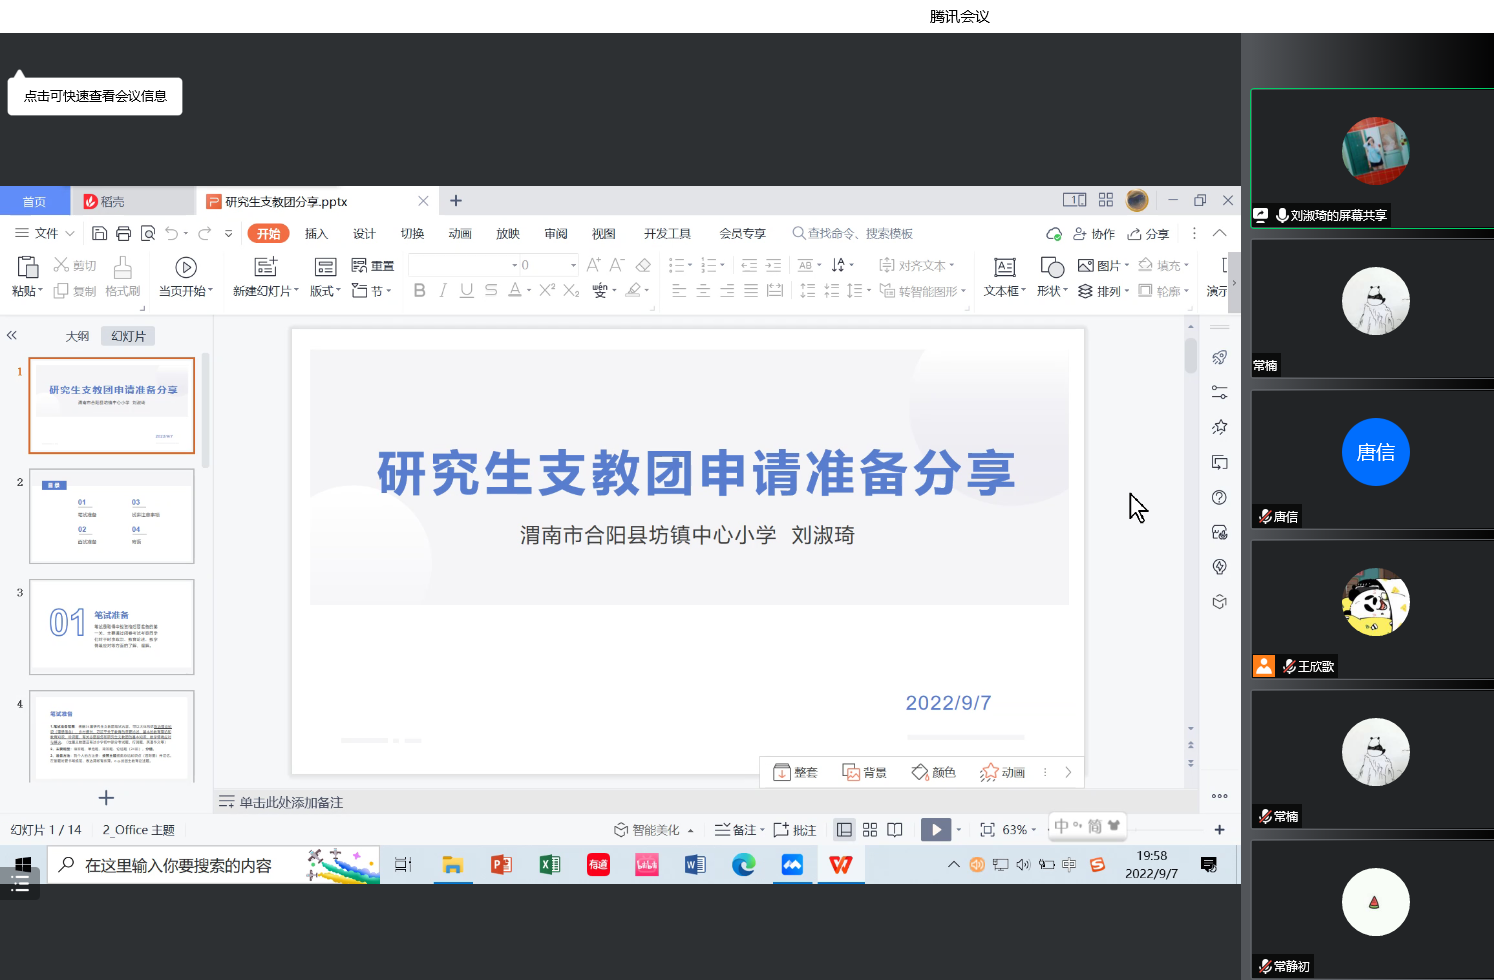Switch to the 大纲 outline tab

(x=77, y=336)
